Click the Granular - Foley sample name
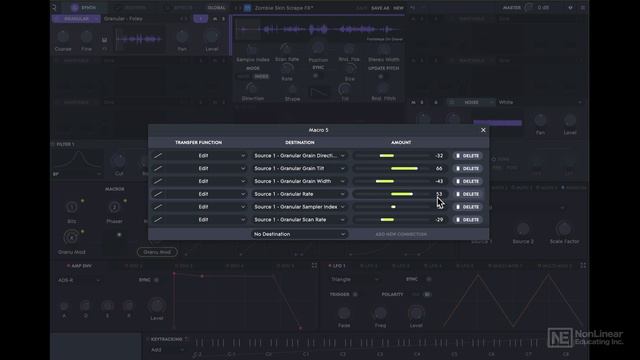 (x=123, y=19)
